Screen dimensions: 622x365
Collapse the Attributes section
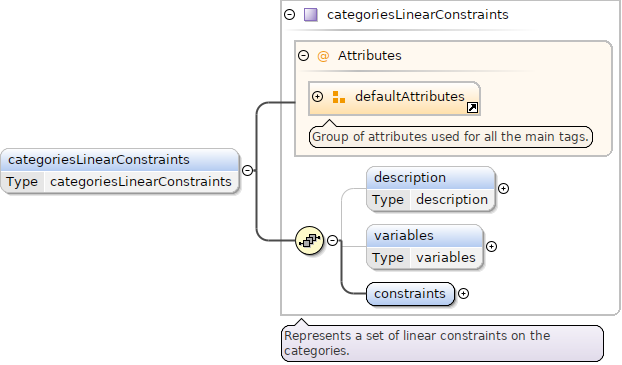tap(303, 56)
